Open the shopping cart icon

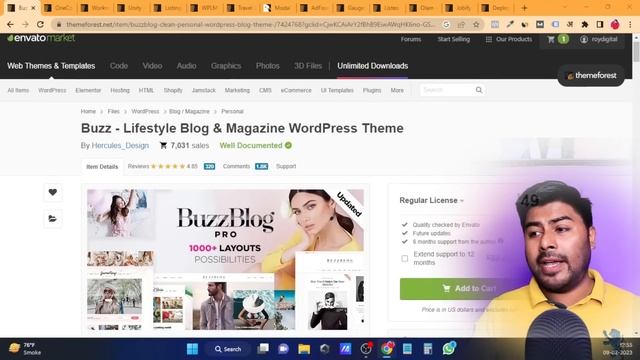click(x=551, y=39)
